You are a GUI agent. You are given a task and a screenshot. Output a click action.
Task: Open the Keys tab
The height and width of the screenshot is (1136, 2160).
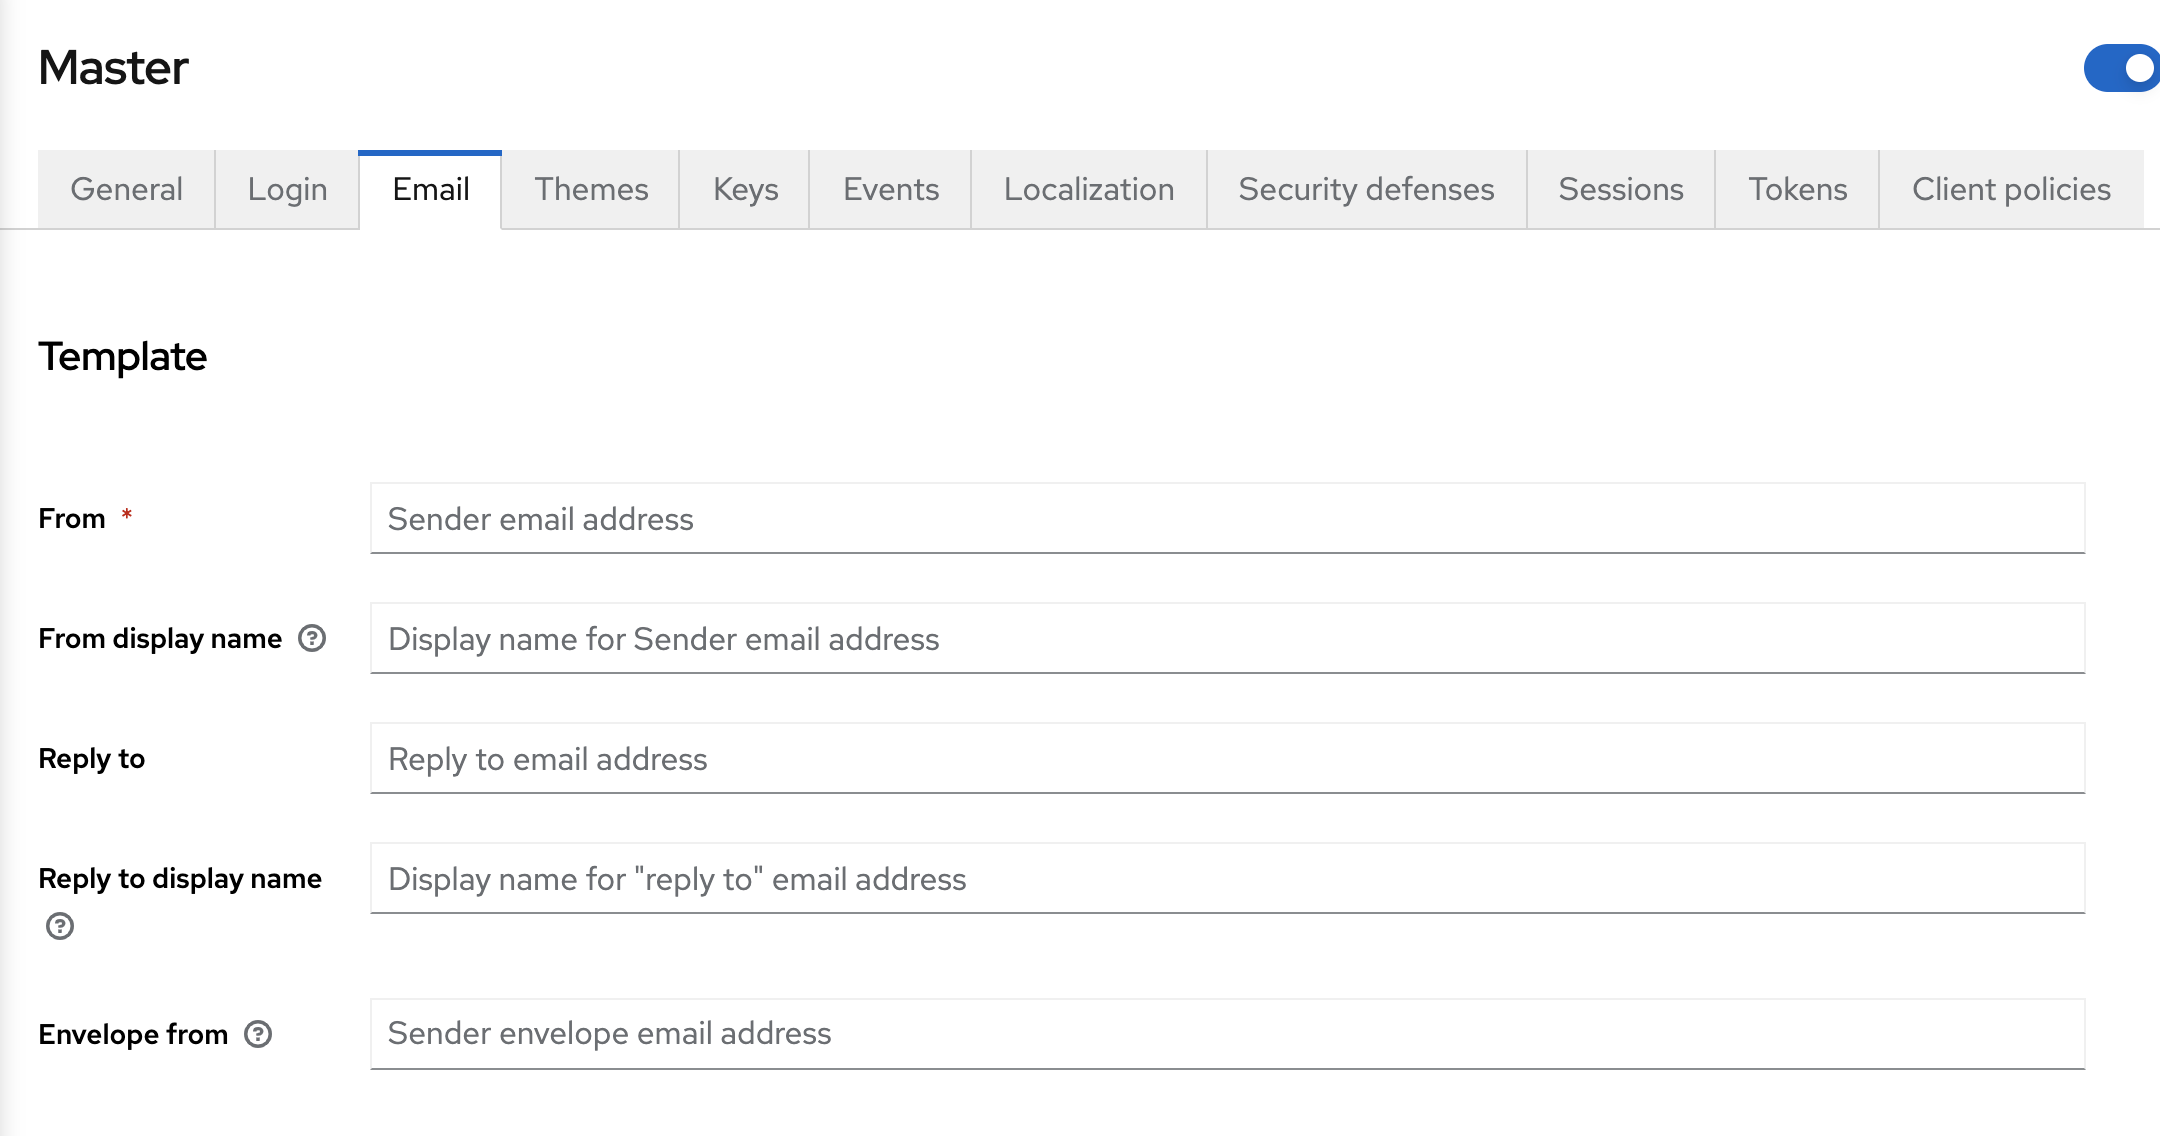(744, 189)
